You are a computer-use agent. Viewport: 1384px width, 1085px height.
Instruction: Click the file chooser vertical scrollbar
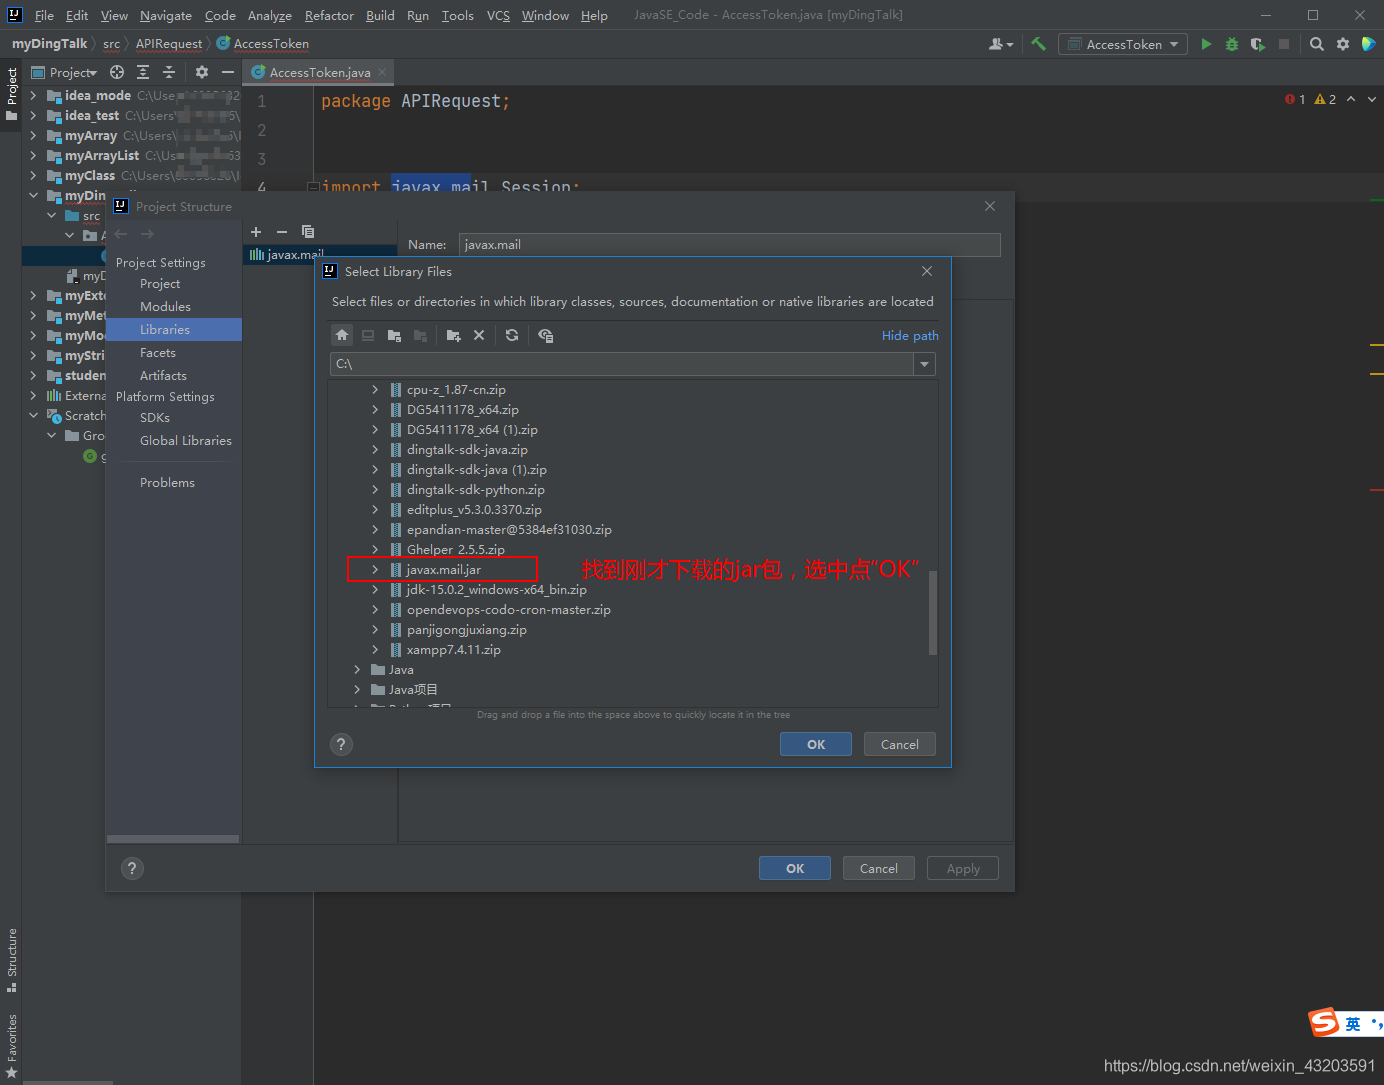click(933, 612)
